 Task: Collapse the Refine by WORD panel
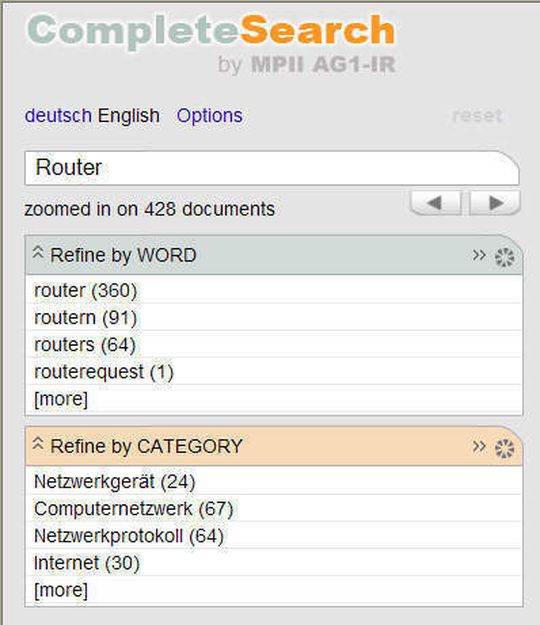tap(38, 253)
